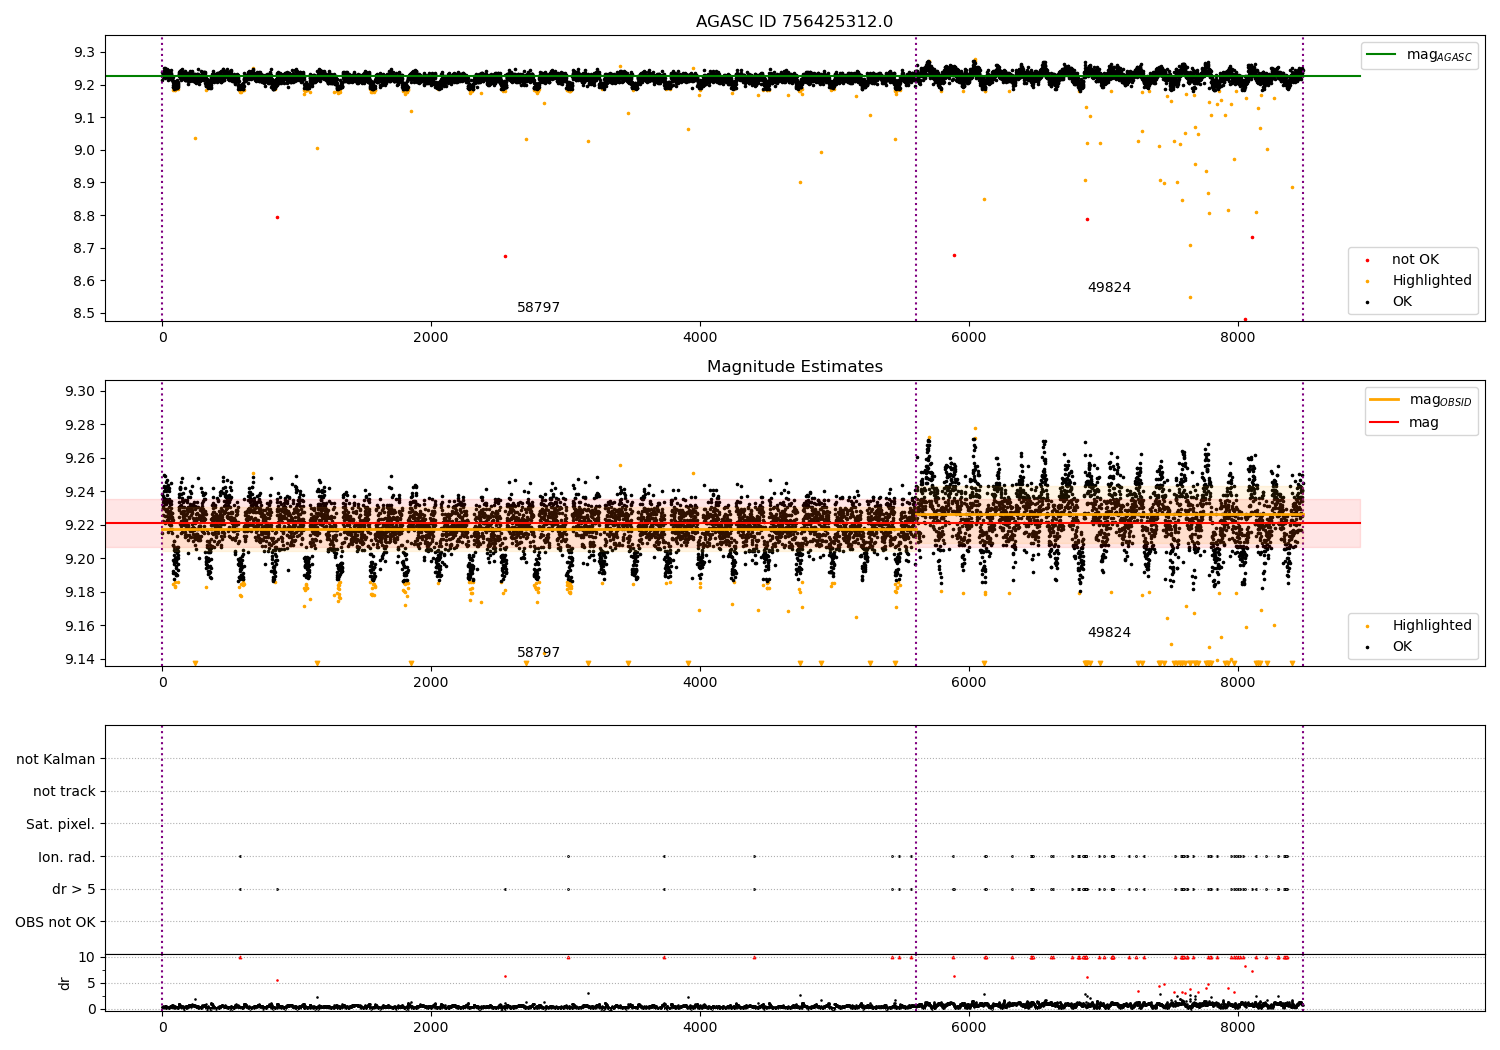The width and height of the screenshot is (1500, 1050).
Task: Click the 'Magnitude Estimates' plot title
Action: [794, 367]
